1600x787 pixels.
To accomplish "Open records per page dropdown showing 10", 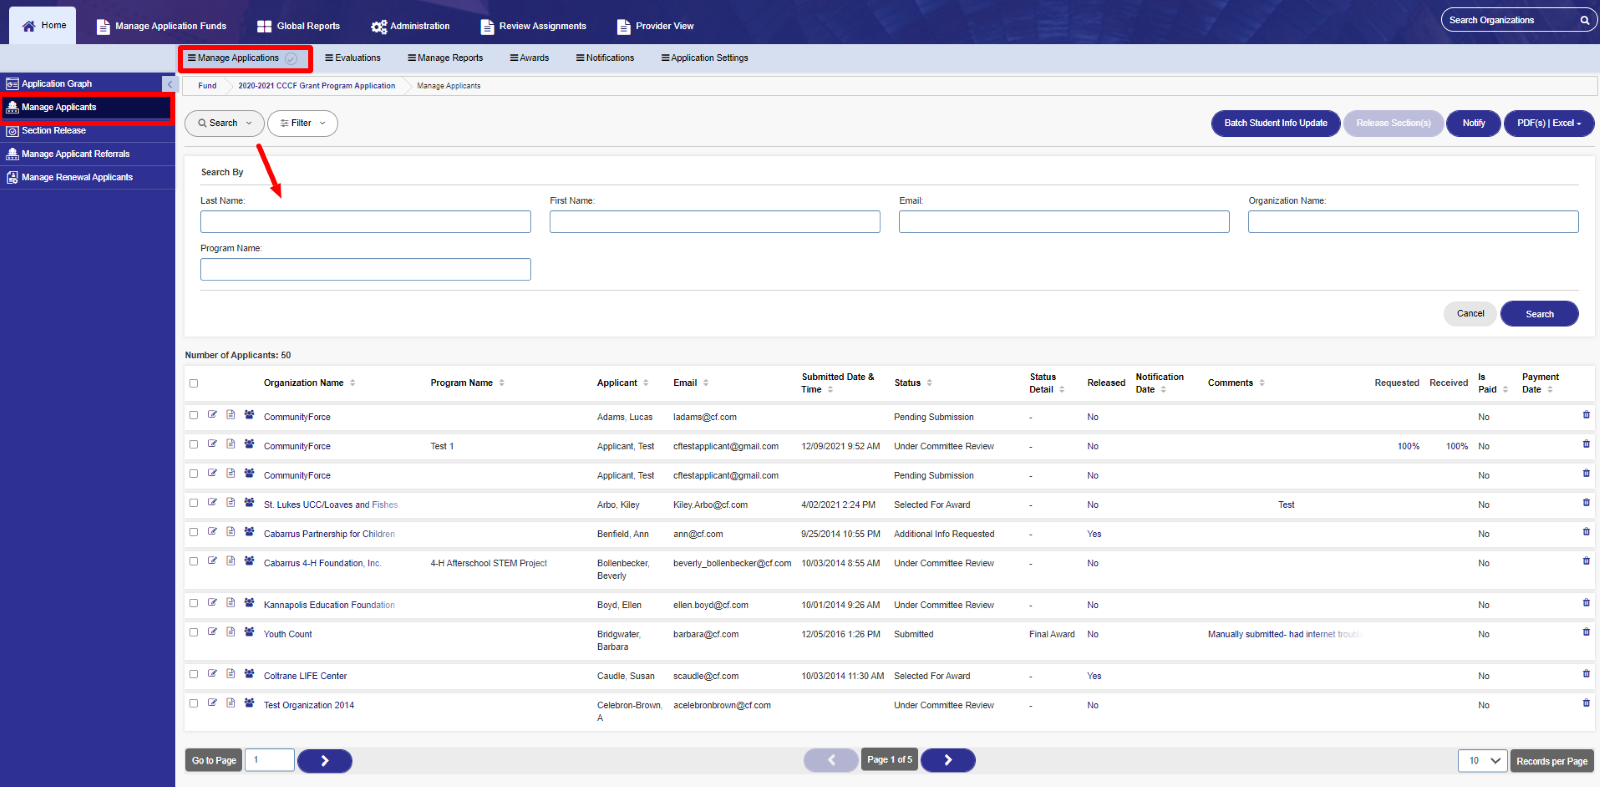I will pos(1482,761).
